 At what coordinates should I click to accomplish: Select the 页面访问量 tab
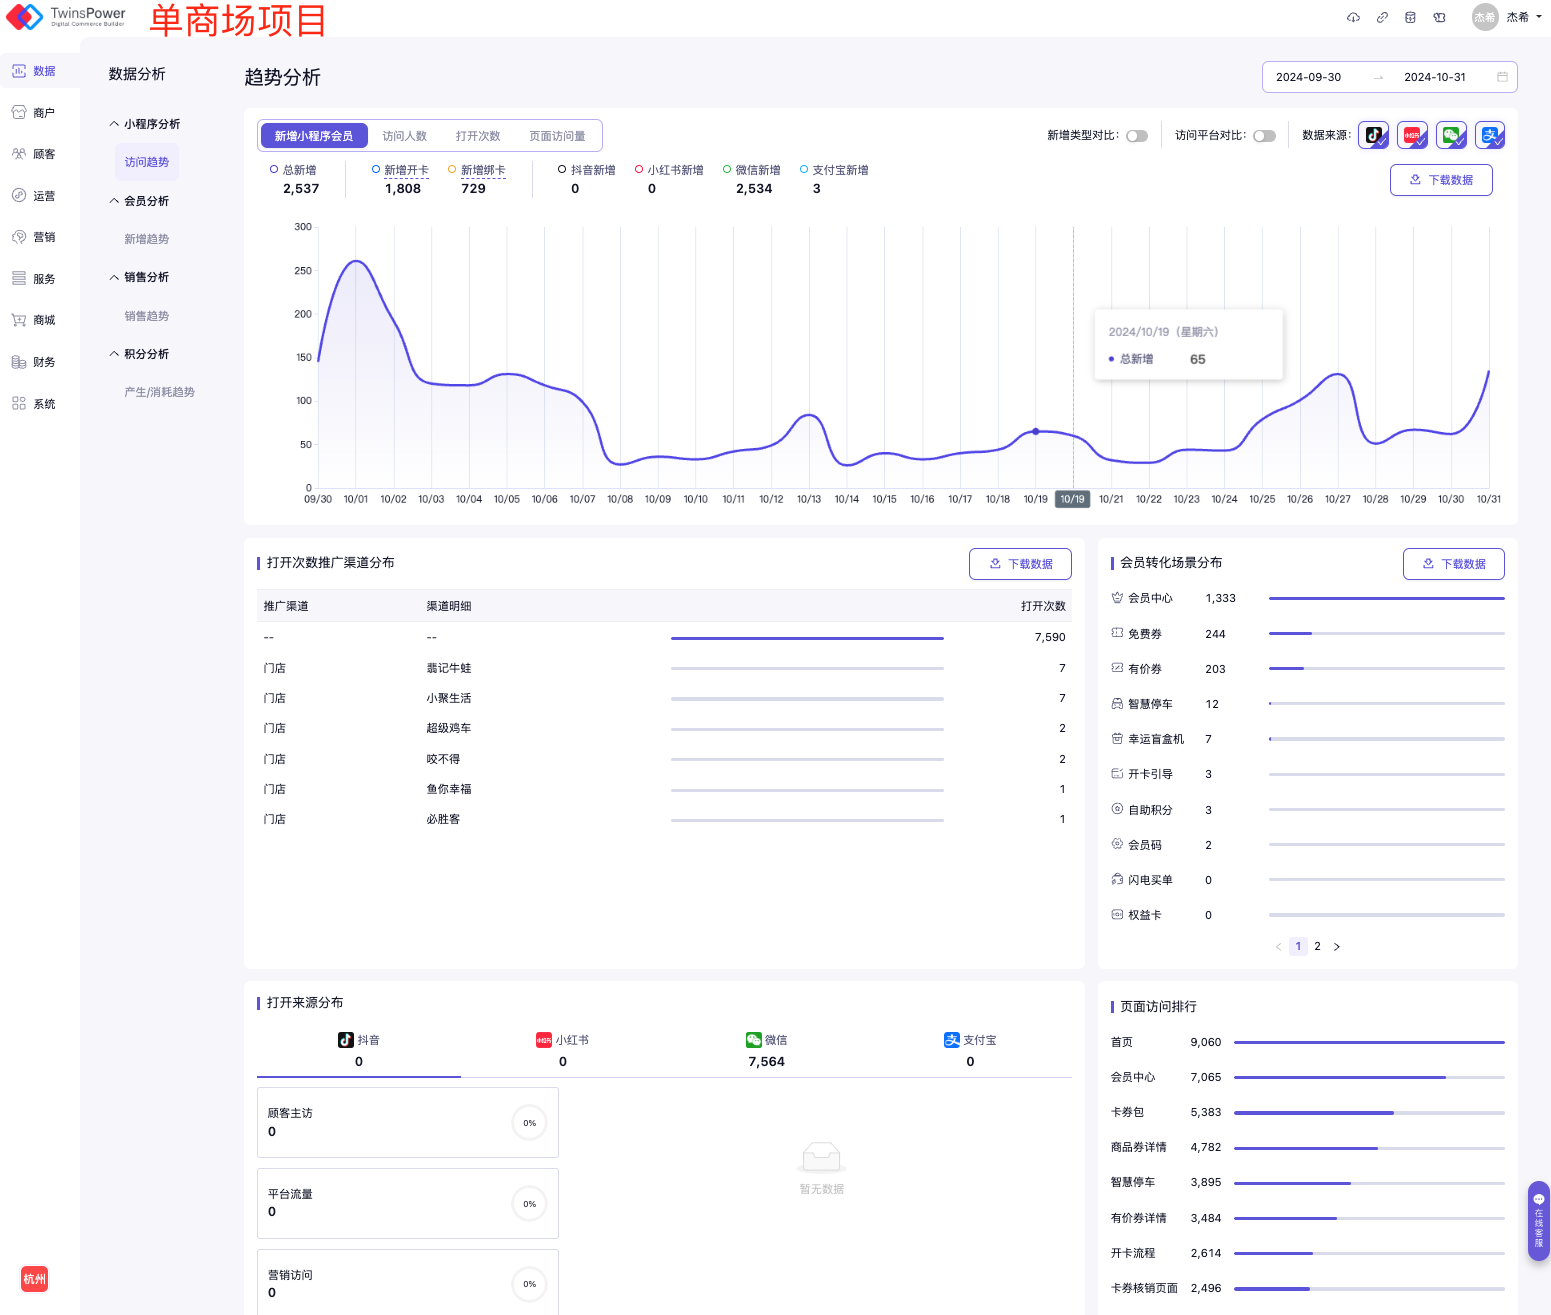557,136
